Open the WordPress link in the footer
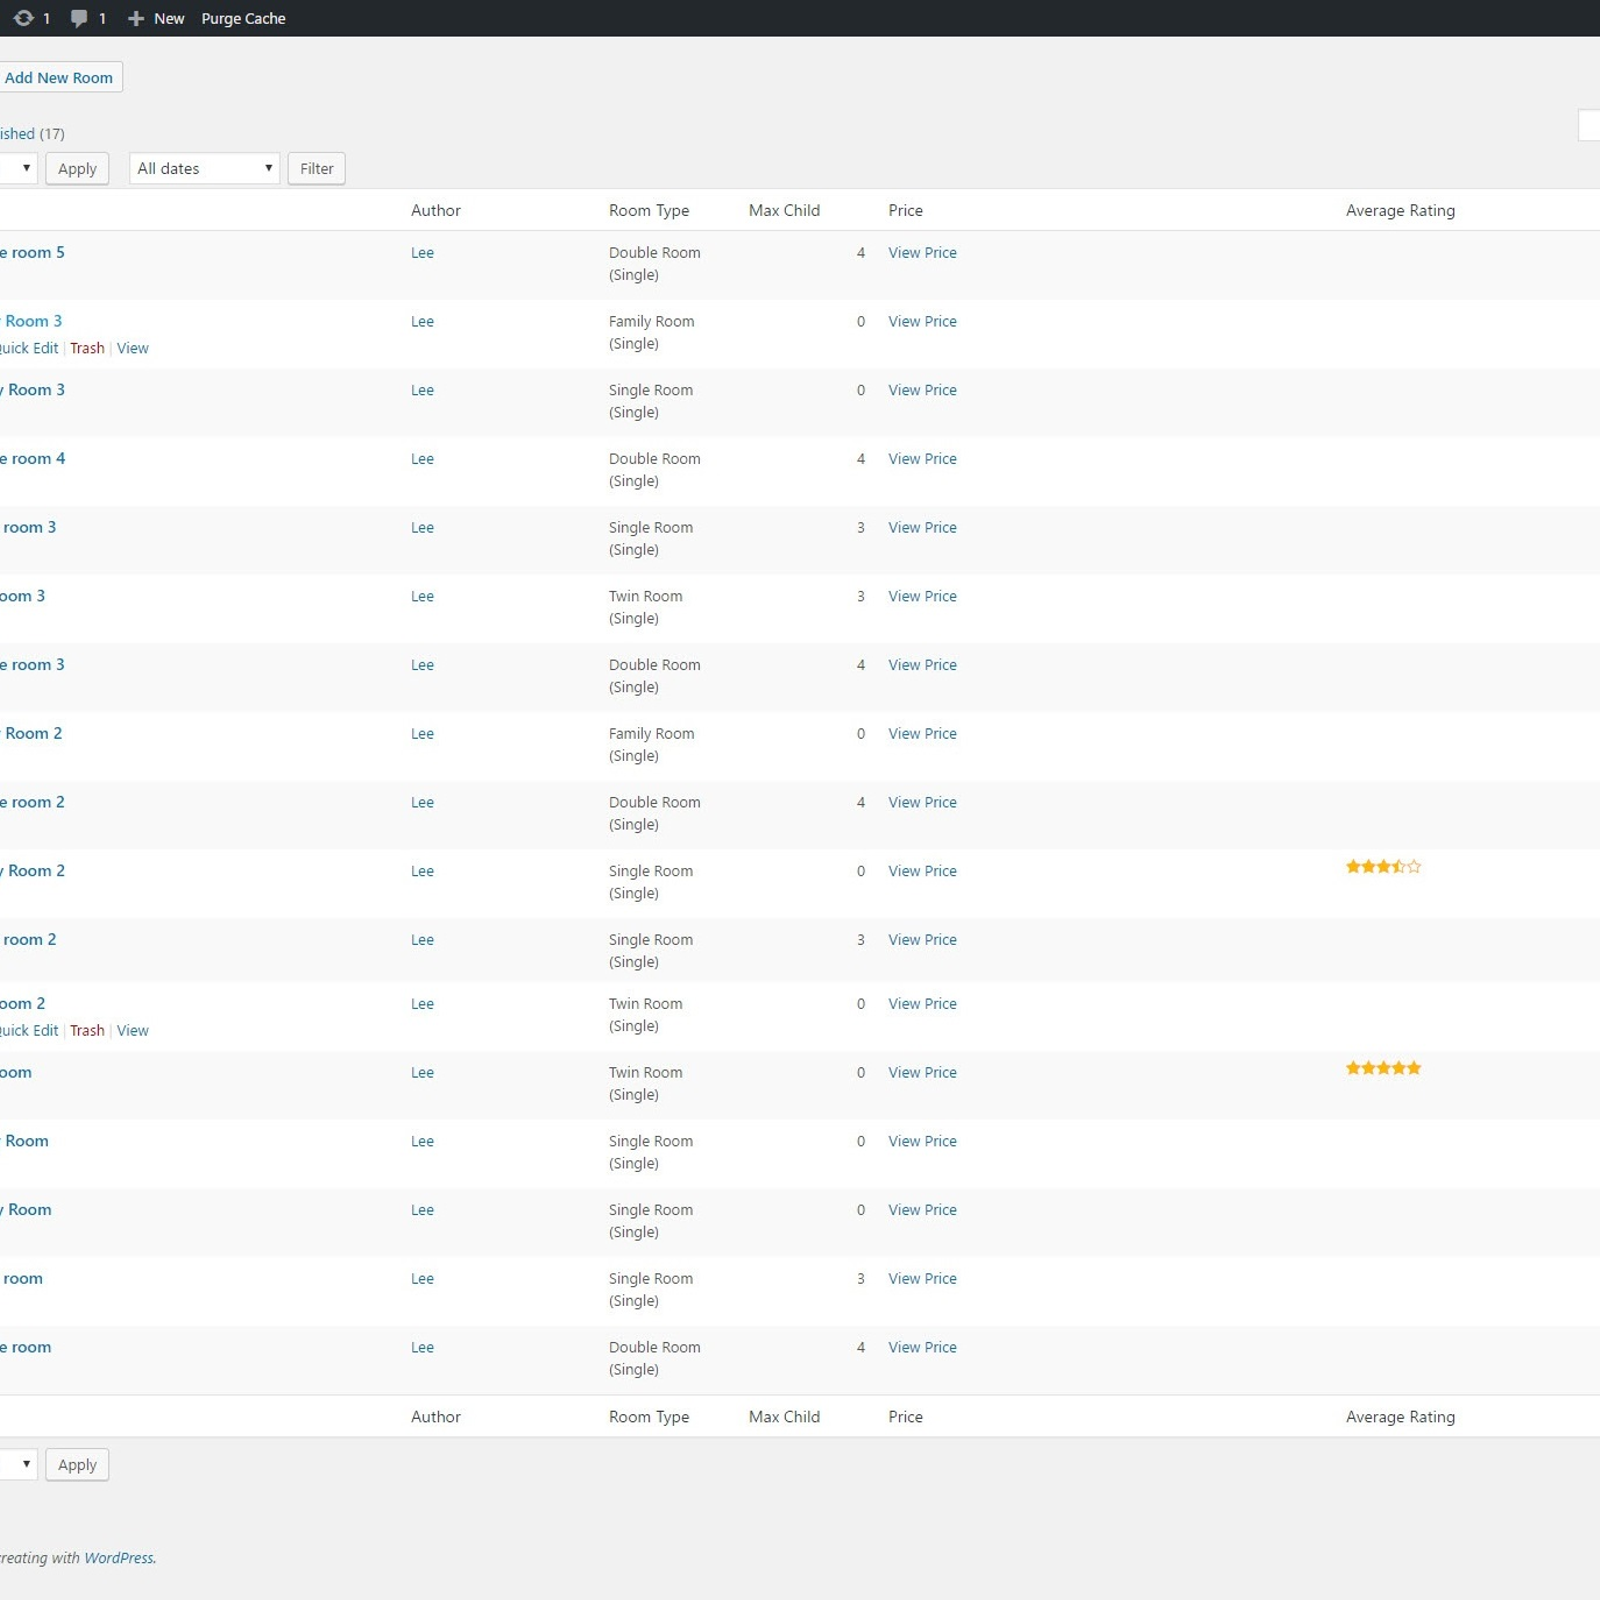1600x1600 pixels. coord(119,1557)
